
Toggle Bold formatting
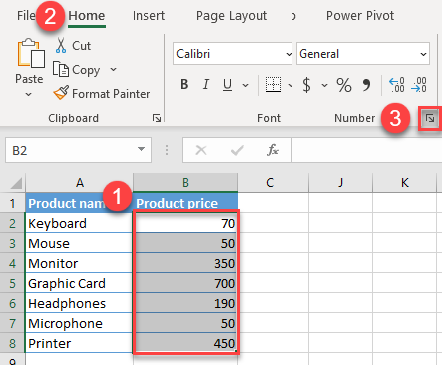[184, 85]
